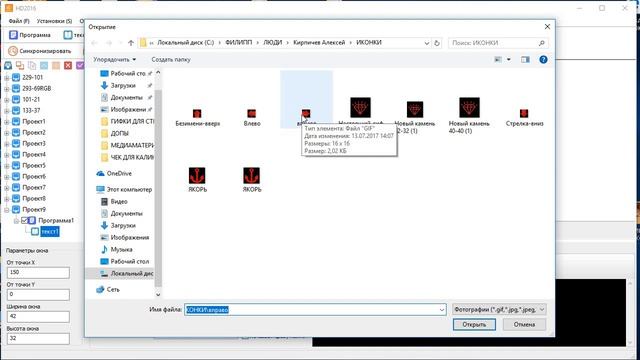This screenshot has width=640, height=360.
Task: Select the Стрелка-вниз GIF file
Action: (524, 118)
